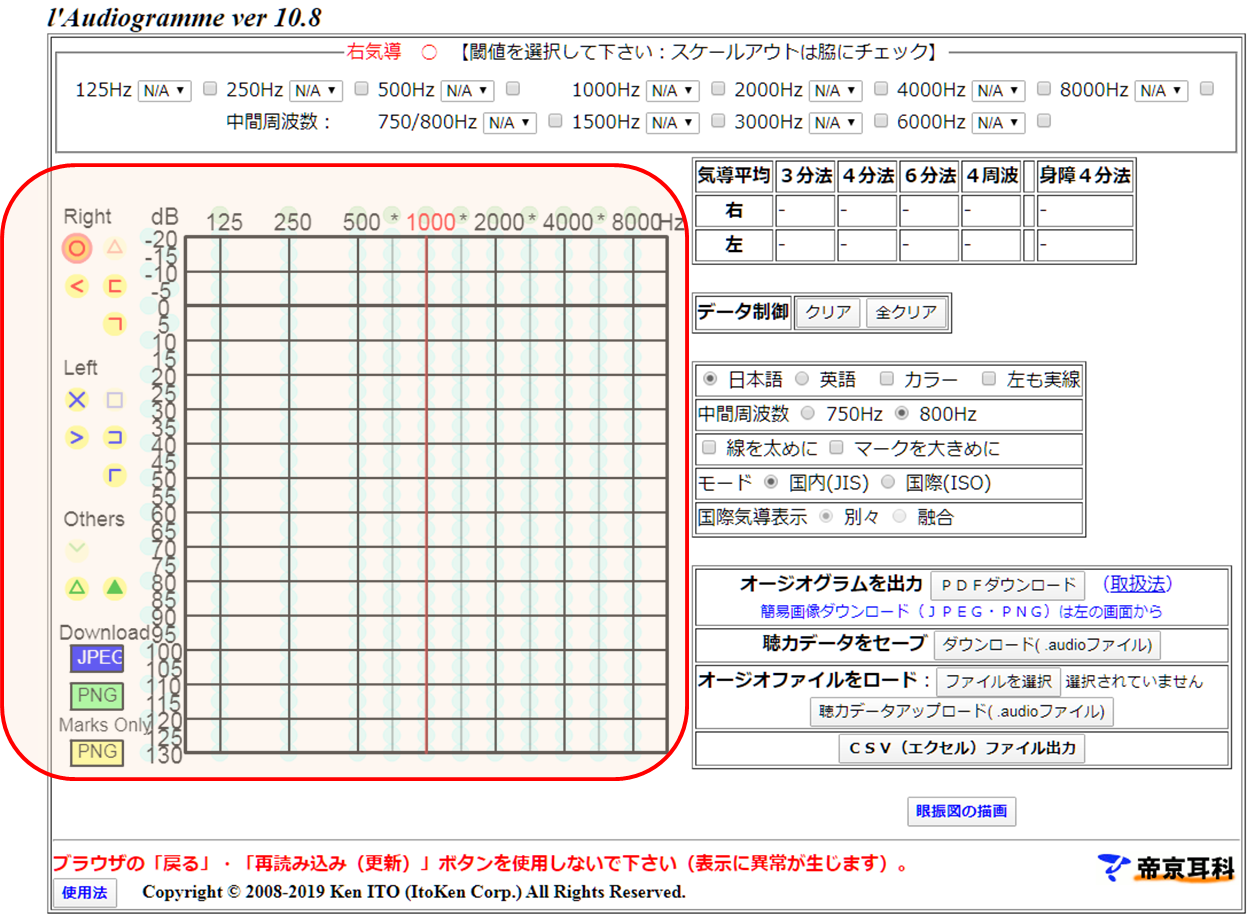Select the right ear red '⊏' bracket marker
This screenshot has height=924, width=1255.
point(115,287)
